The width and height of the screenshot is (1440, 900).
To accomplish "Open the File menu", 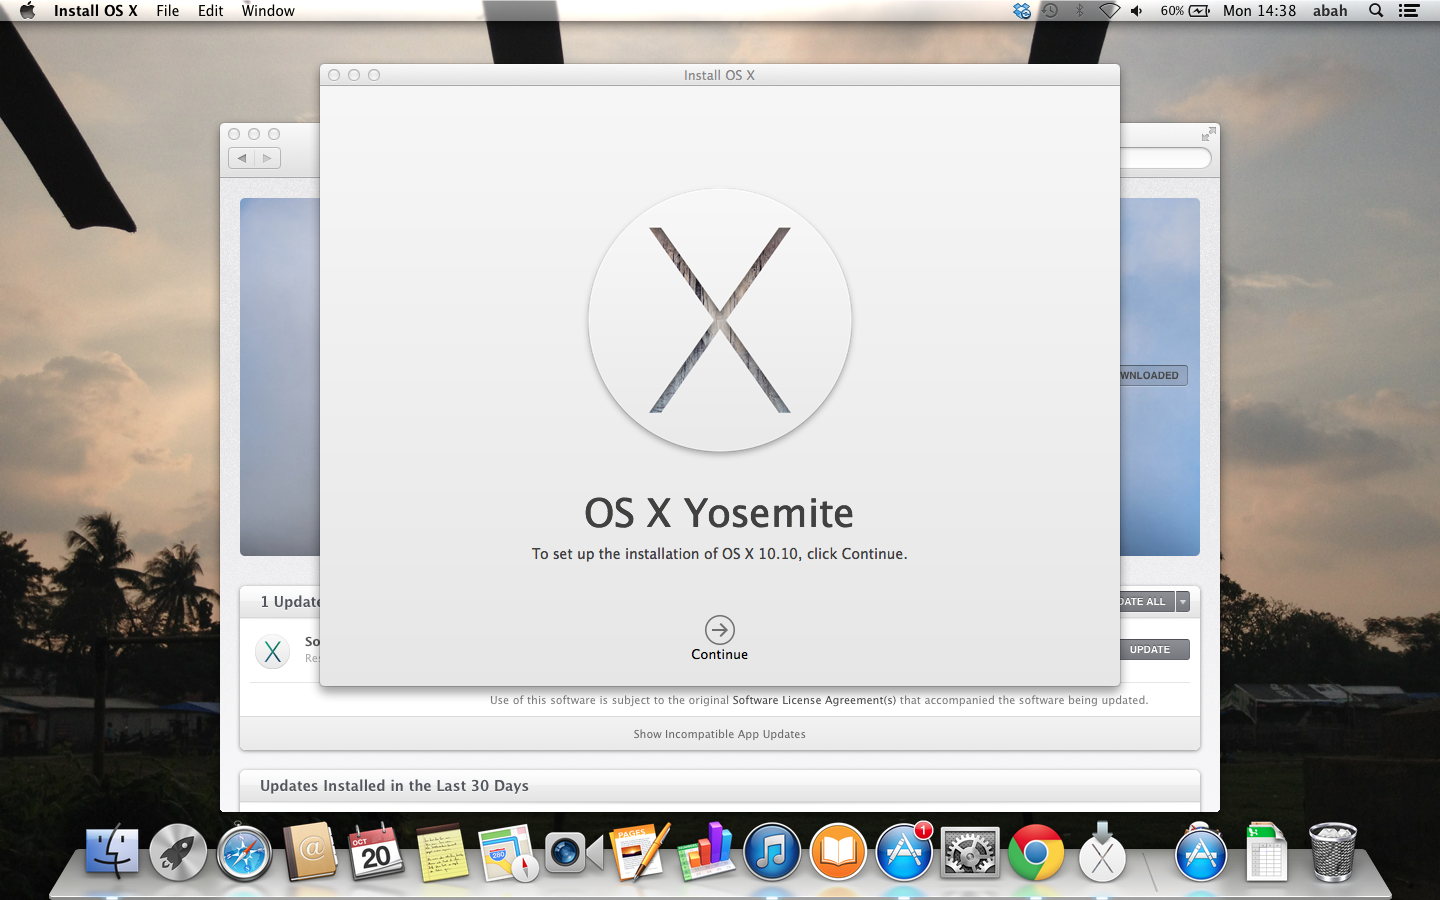I will click(x=167, y=11).
